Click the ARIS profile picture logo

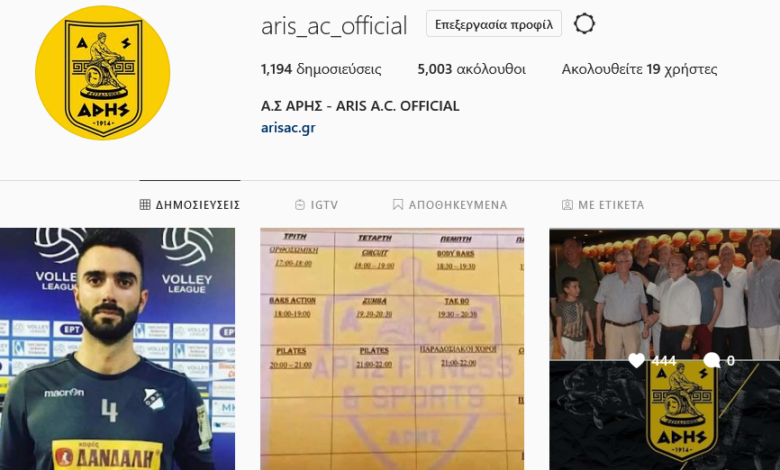[x=102, y=73]
